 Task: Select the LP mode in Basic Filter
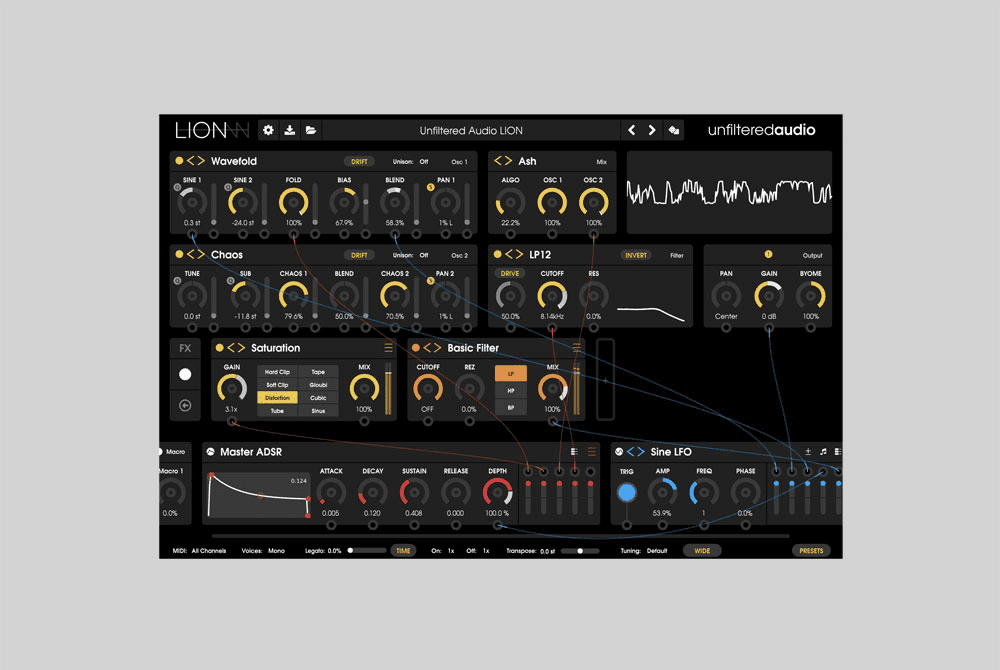511,374
